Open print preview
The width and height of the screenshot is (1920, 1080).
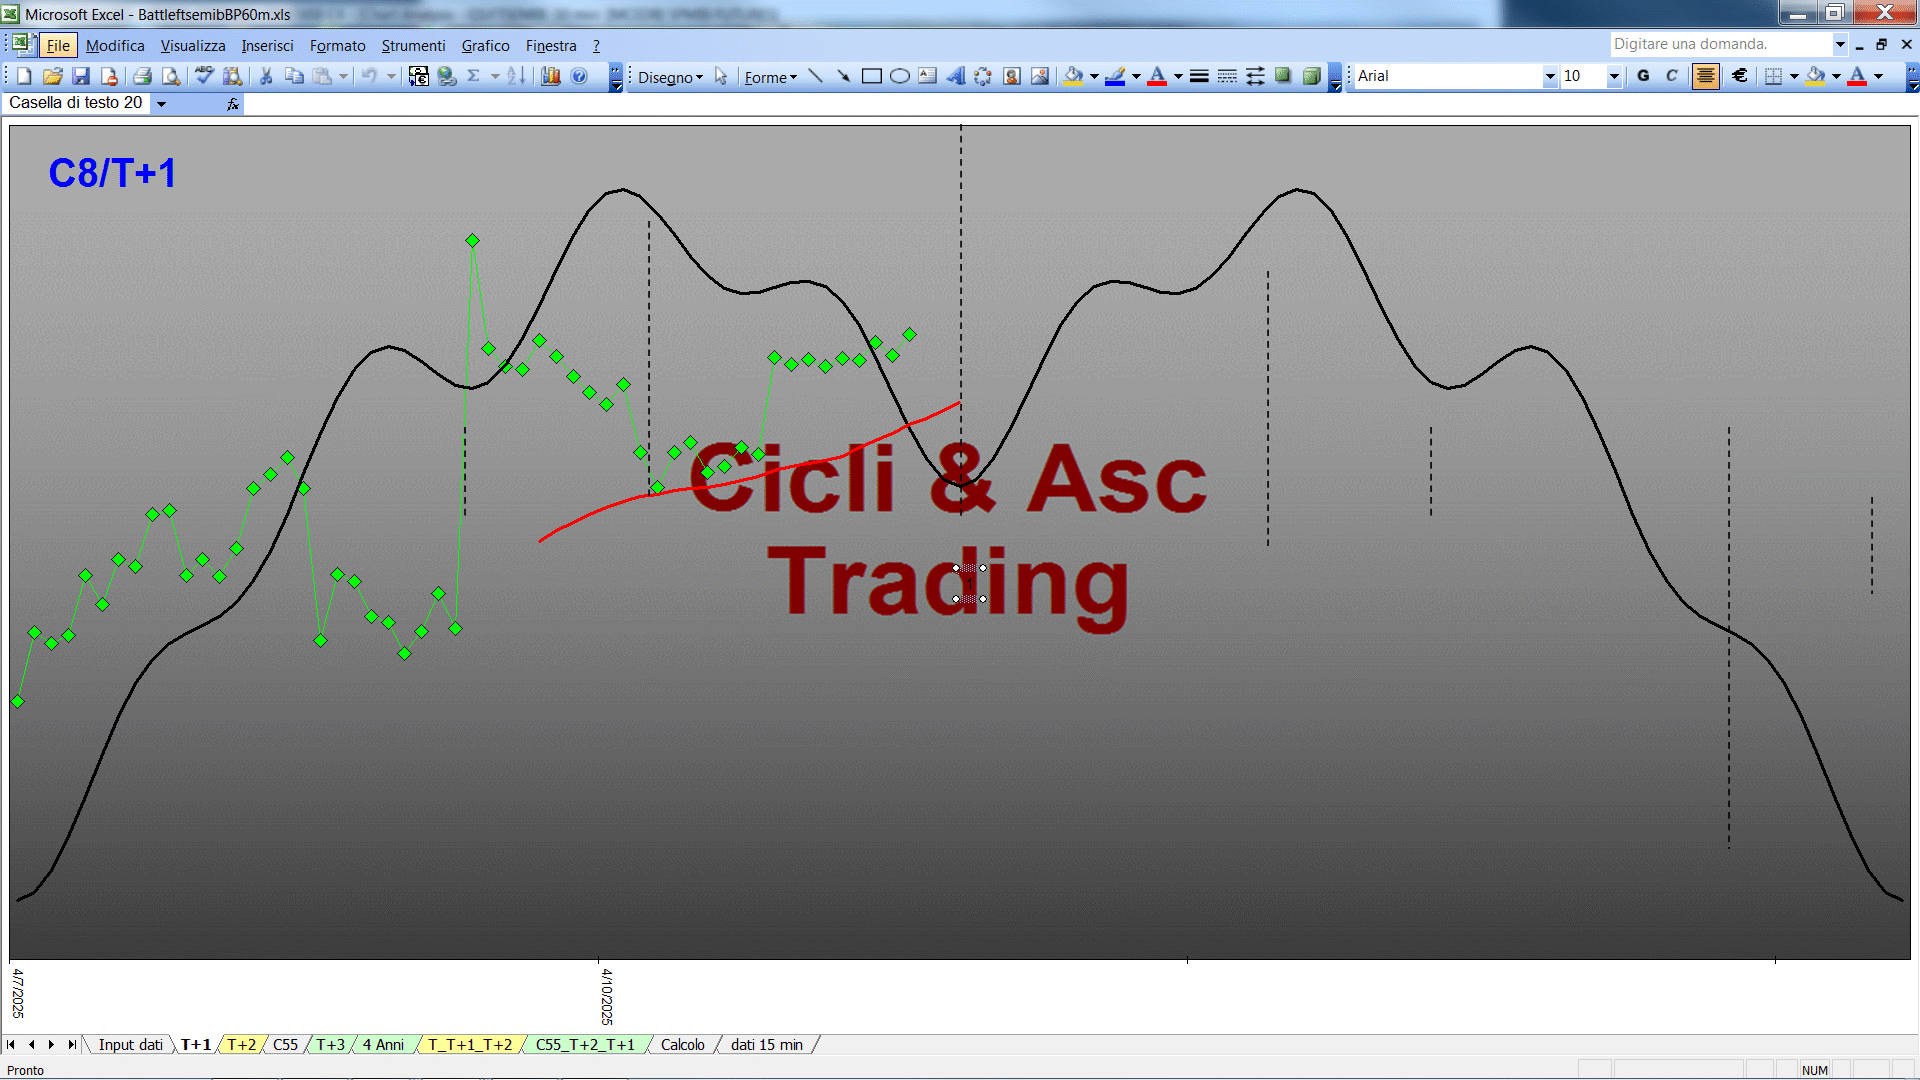(x=171, y=76)
